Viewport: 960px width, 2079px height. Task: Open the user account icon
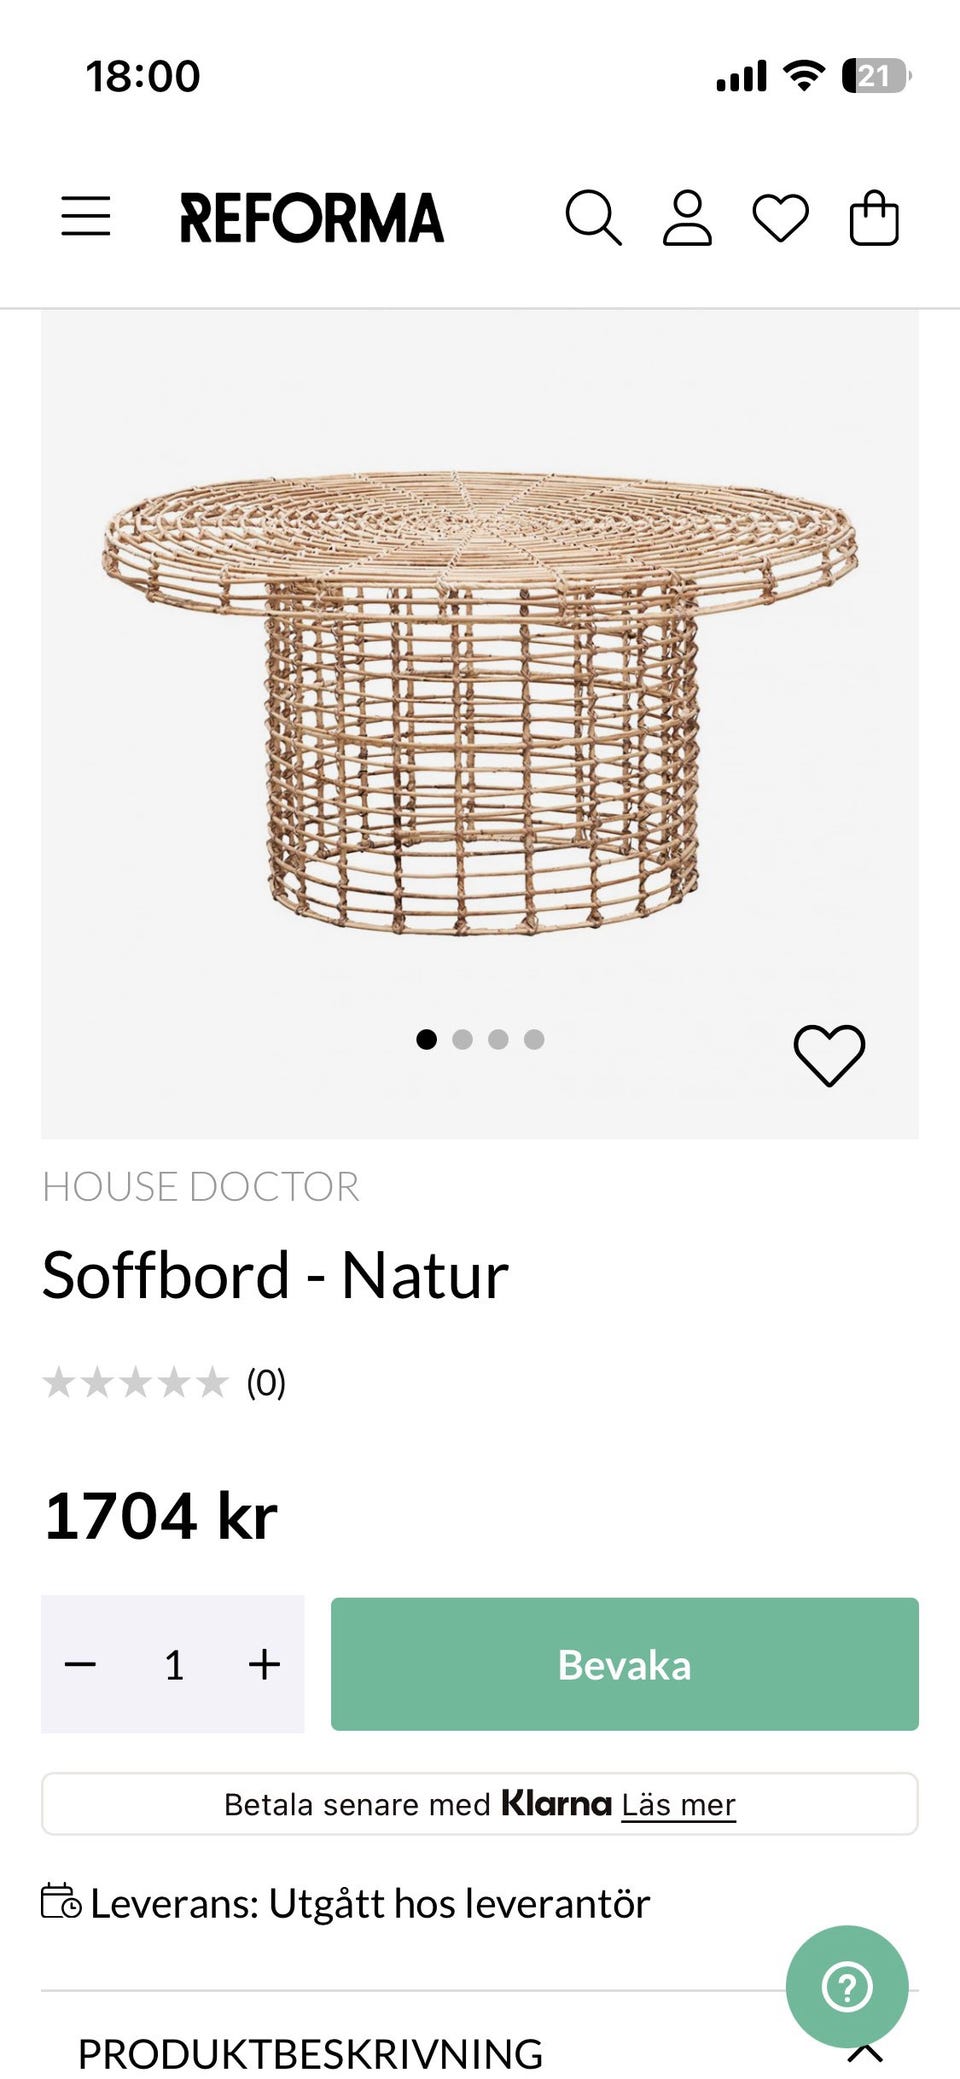coord(687,217)
